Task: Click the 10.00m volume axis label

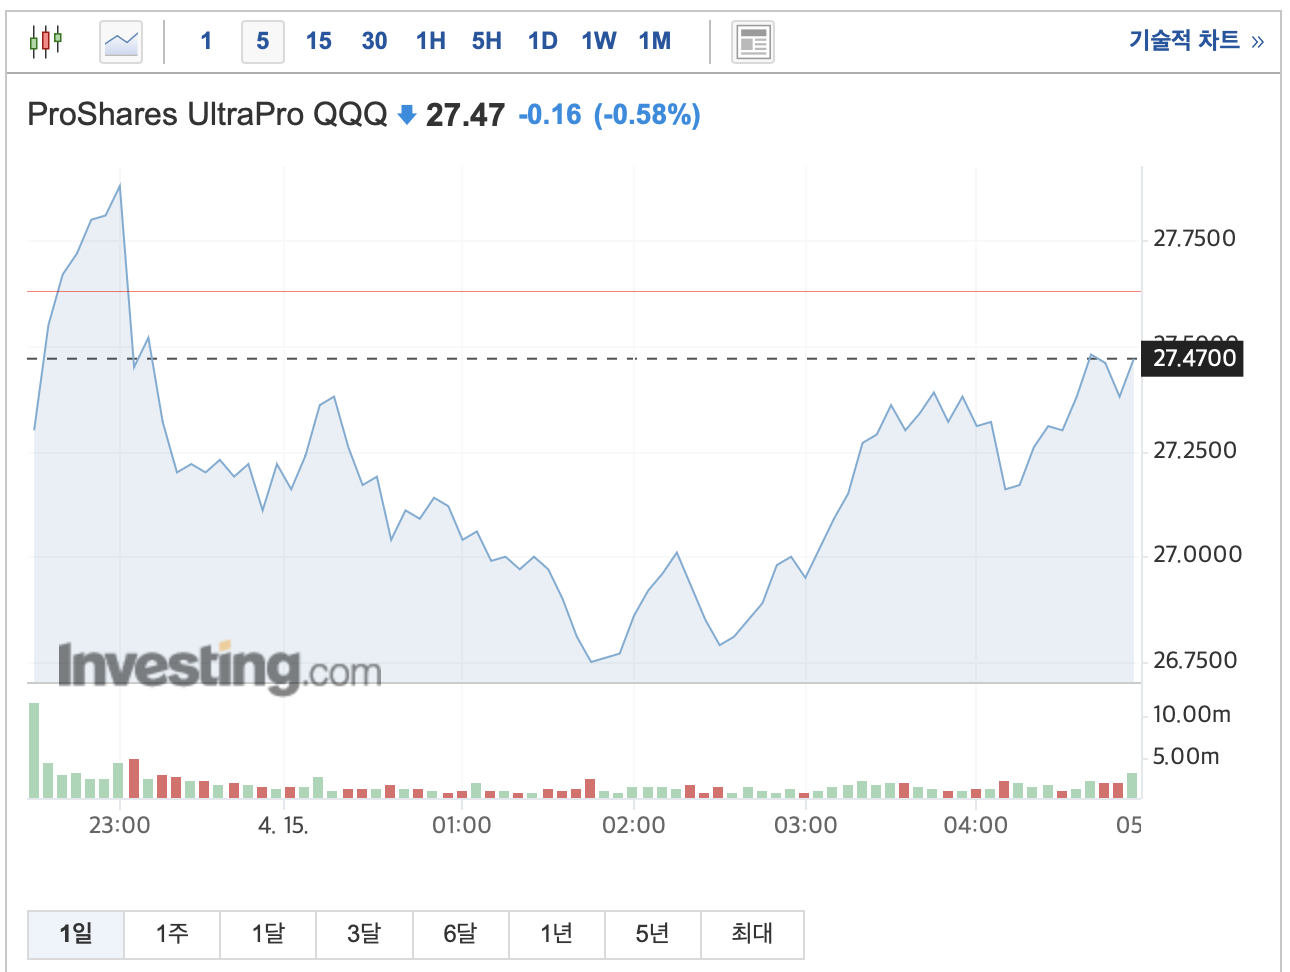Action: pyautogui.click(x=1191, y=715)
